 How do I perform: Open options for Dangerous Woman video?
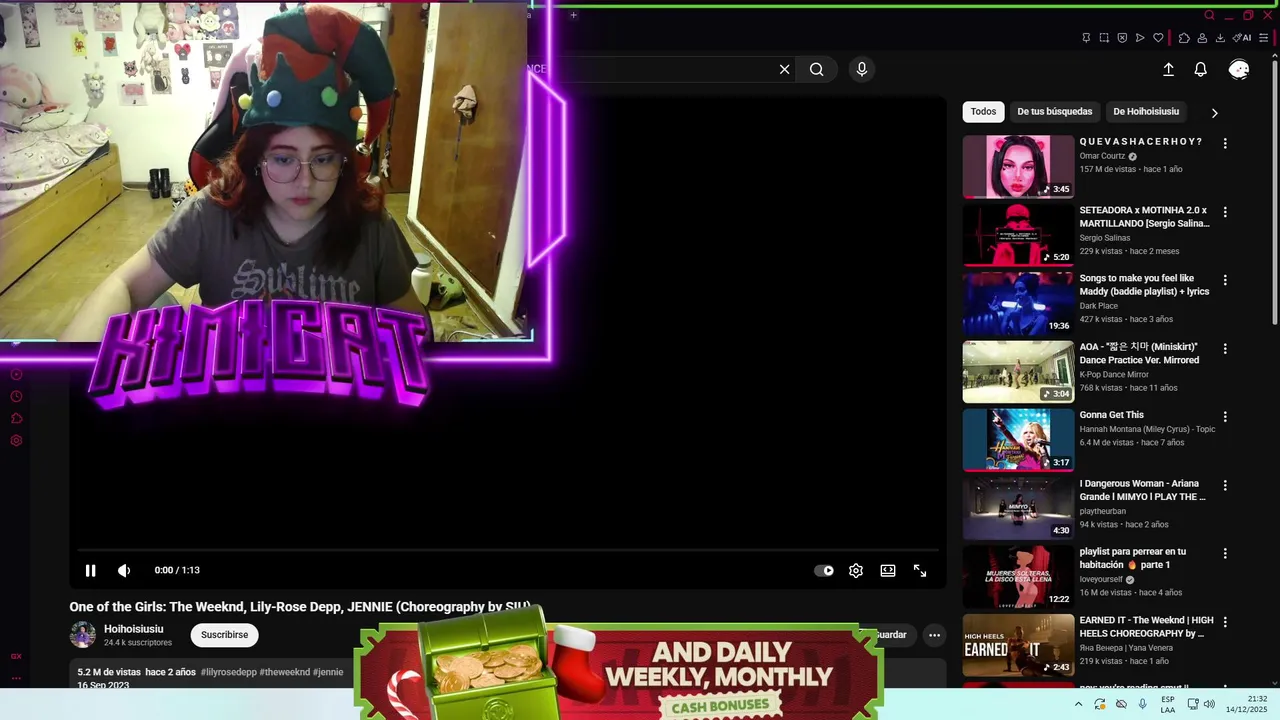coord(1225,485)
